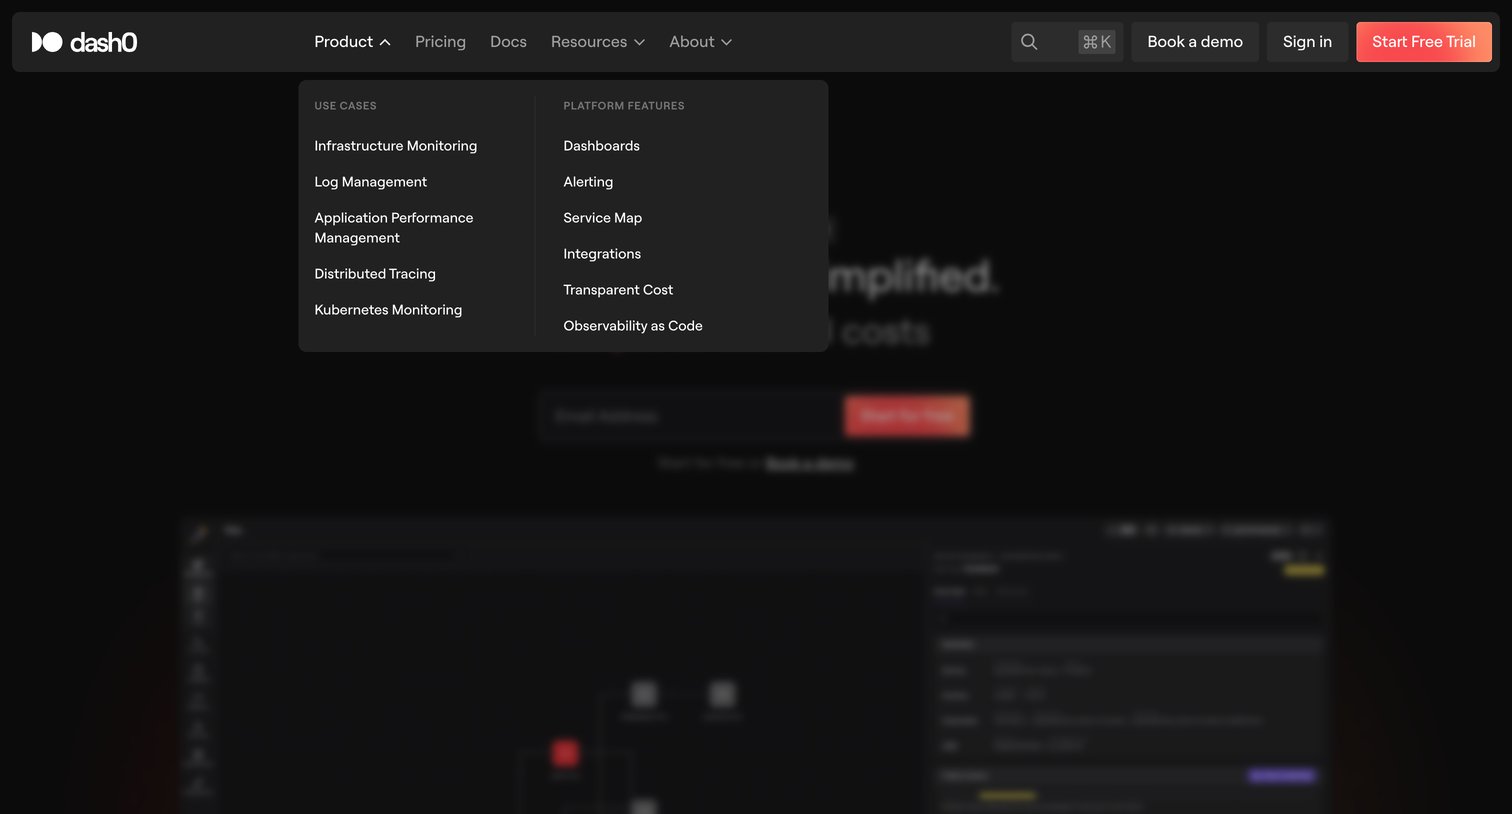This screenshot has height=814, width=1512.
Task: Choose Distributed Tracing
Action: click(375, 274)
